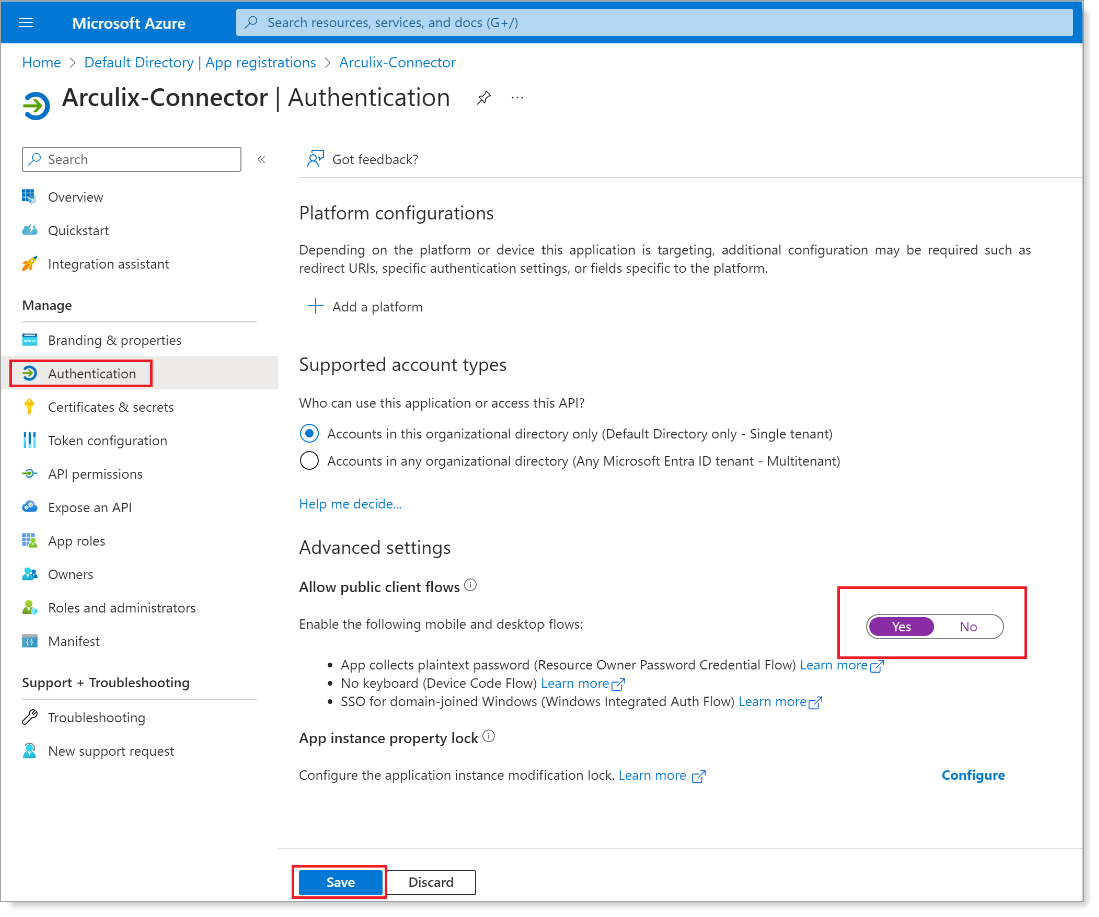
Task: Click Arculix-Connector breadcrumb link
Action: pyautogui.click(x=397, y=62)
